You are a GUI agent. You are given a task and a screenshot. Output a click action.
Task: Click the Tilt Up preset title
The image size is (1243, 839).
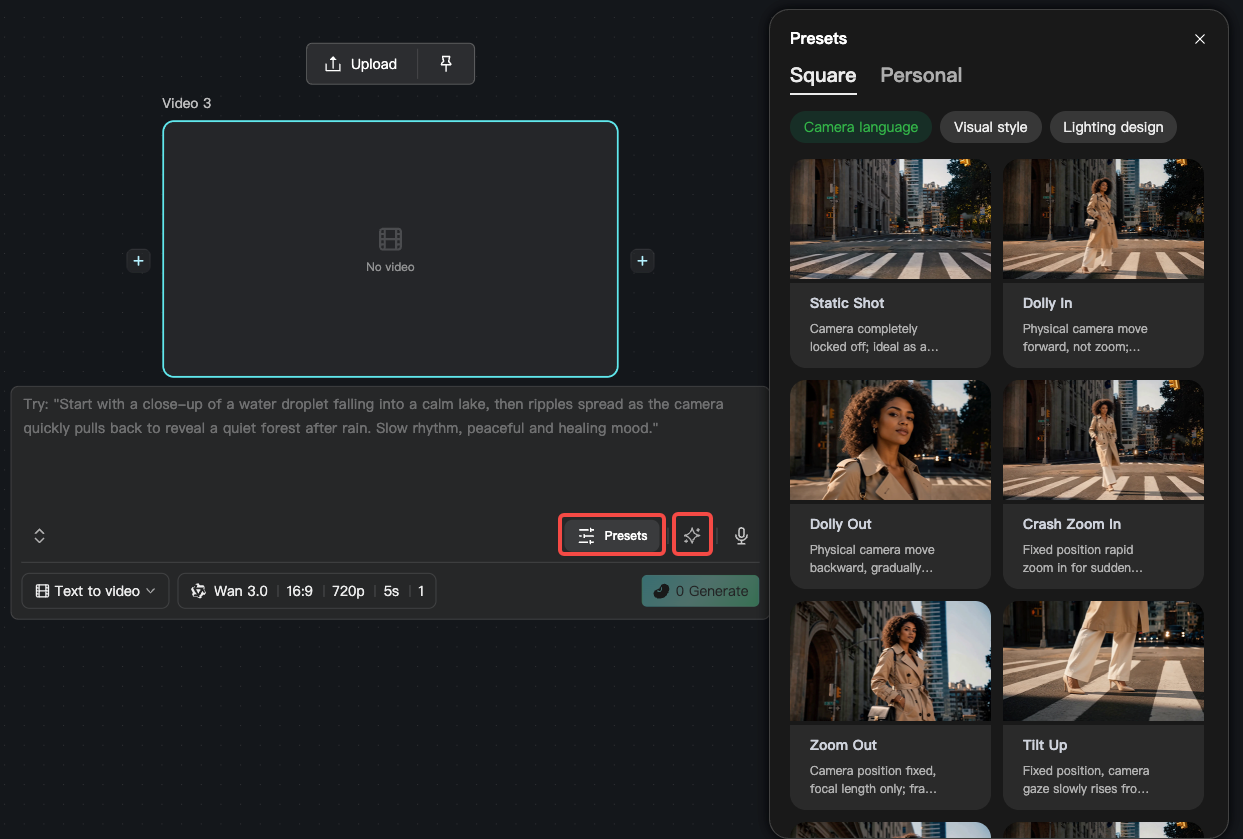tap(1045, 745)
